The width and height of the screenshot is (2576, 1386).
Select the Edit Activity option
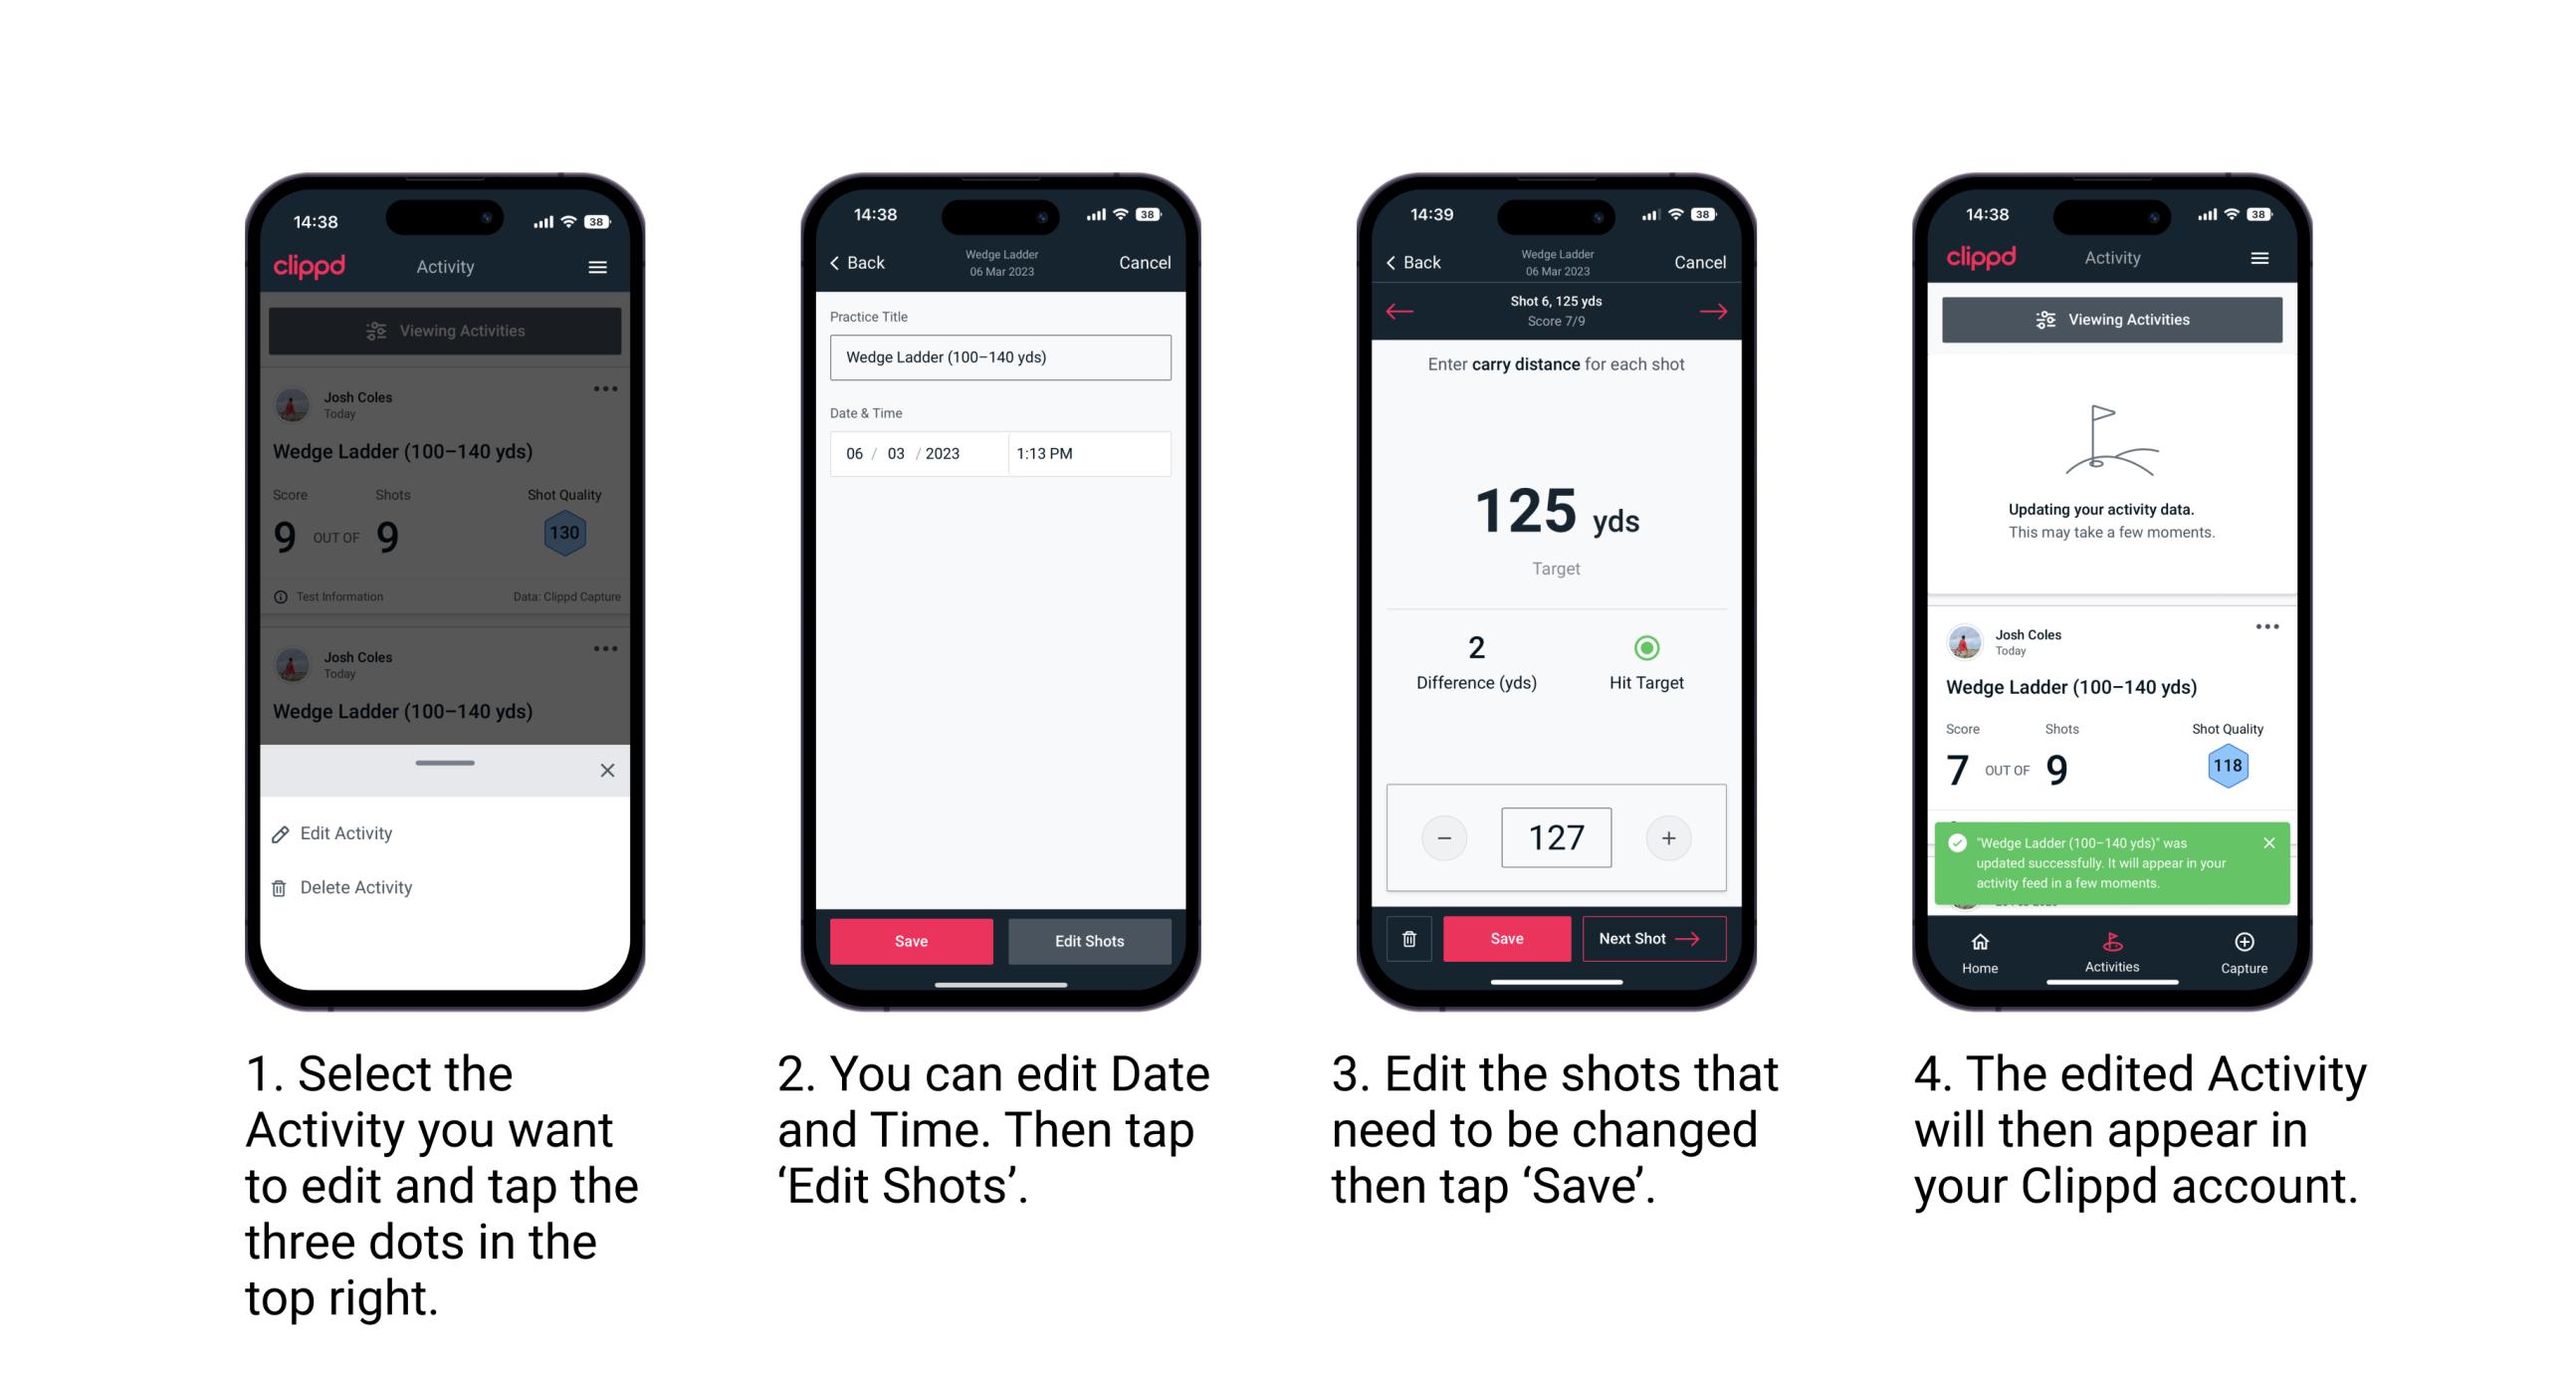pos(348,834)
